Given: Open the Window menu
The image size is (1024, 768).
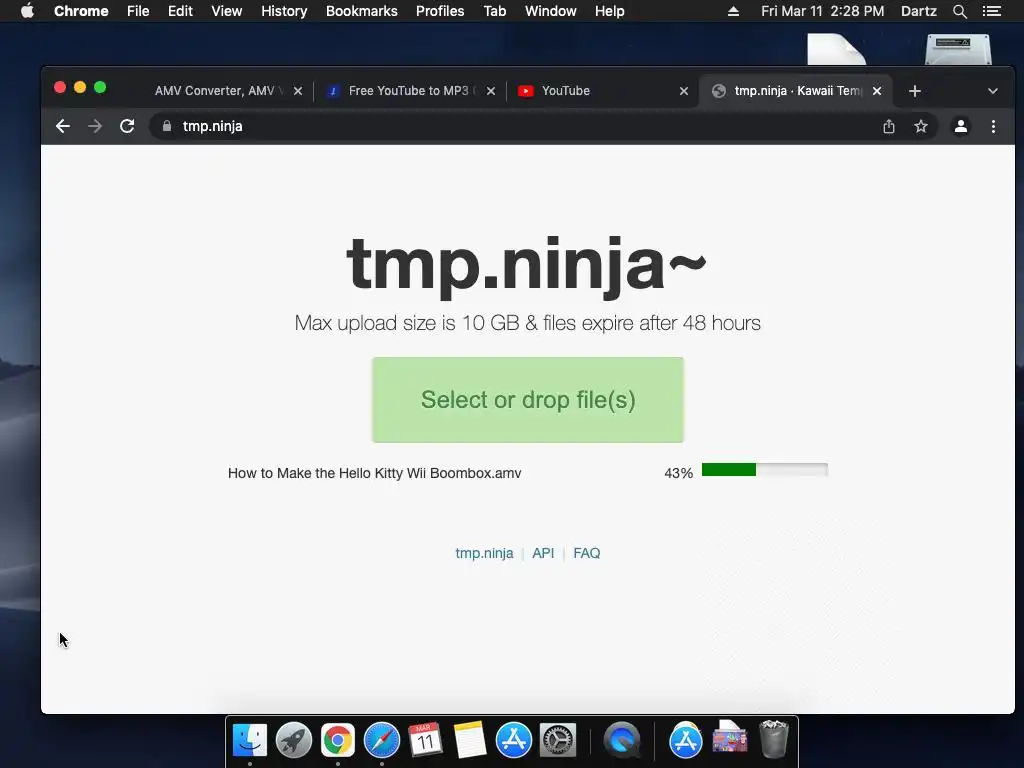Looking at the screenshot, I should pos(551,11).
